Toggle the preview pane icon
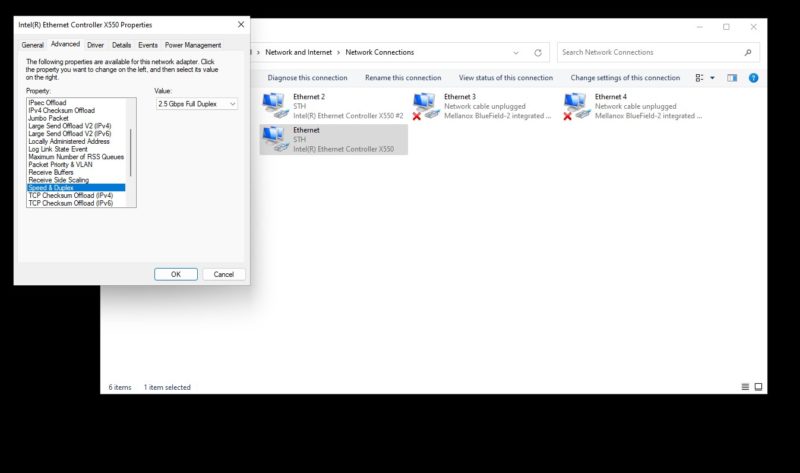This screenshot has height=473, width=800. (732, 78)
